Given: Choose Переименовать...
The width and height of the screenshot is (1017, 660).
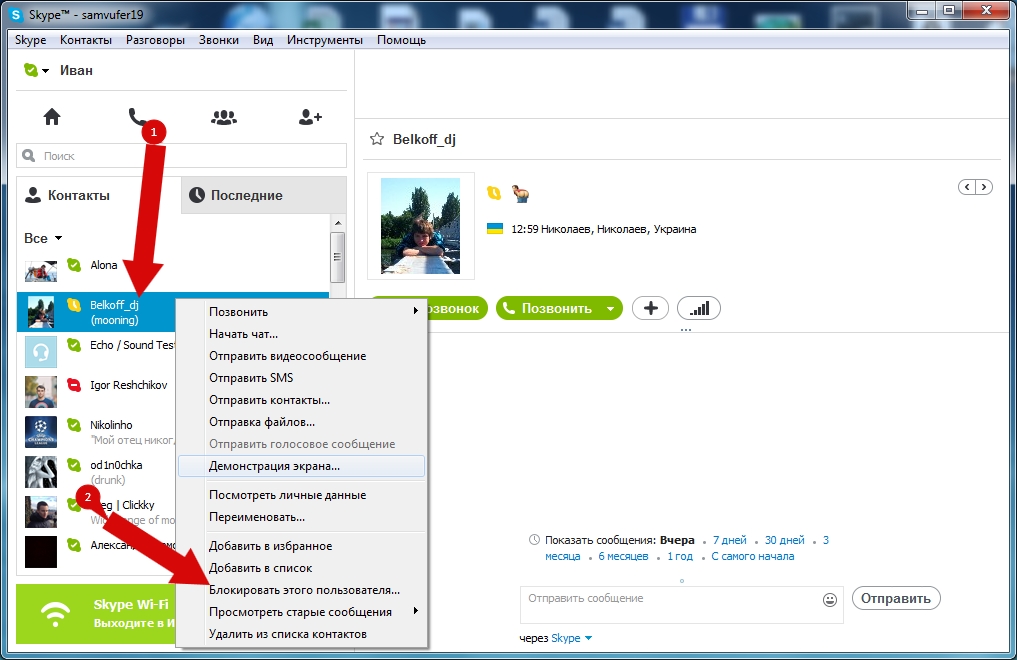Looking at the screenshot, I should pos(302,517).
